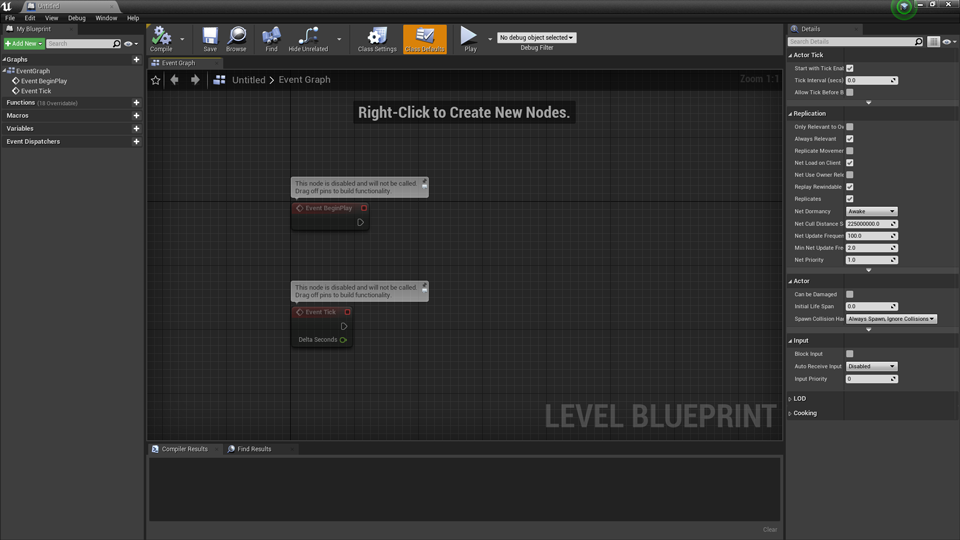Switch to Compiler Results tab
Viewport: 960px width, 540px height.
tap(184, 449)
